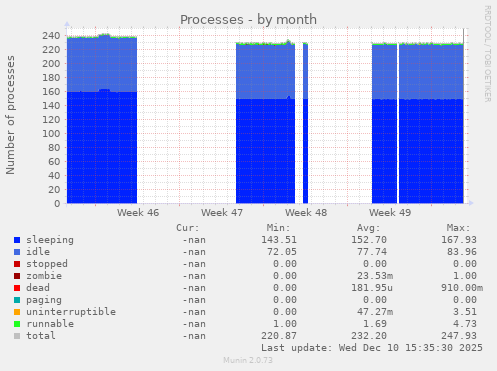This screenshot has width=497, height=371.
Task: Click uninterruptible maximum value 3.51
Action: point(465,312)
